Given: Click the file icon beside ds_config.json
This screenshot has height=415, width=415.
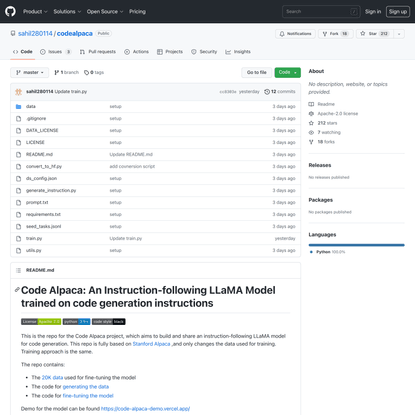Looking at the screenshot, I should (x=19, y=179).
